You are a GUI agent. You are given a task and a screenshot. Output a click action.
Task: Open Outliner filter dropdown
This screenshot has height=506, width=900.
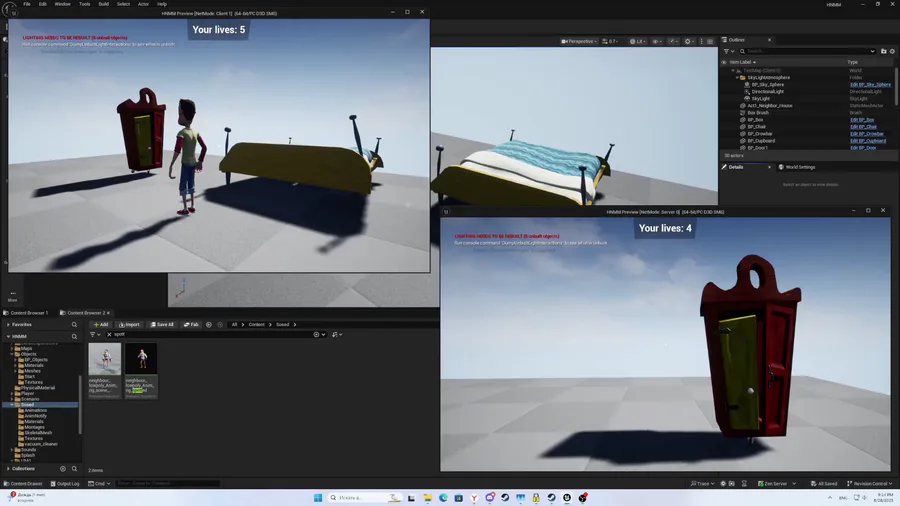coord(728,51)
